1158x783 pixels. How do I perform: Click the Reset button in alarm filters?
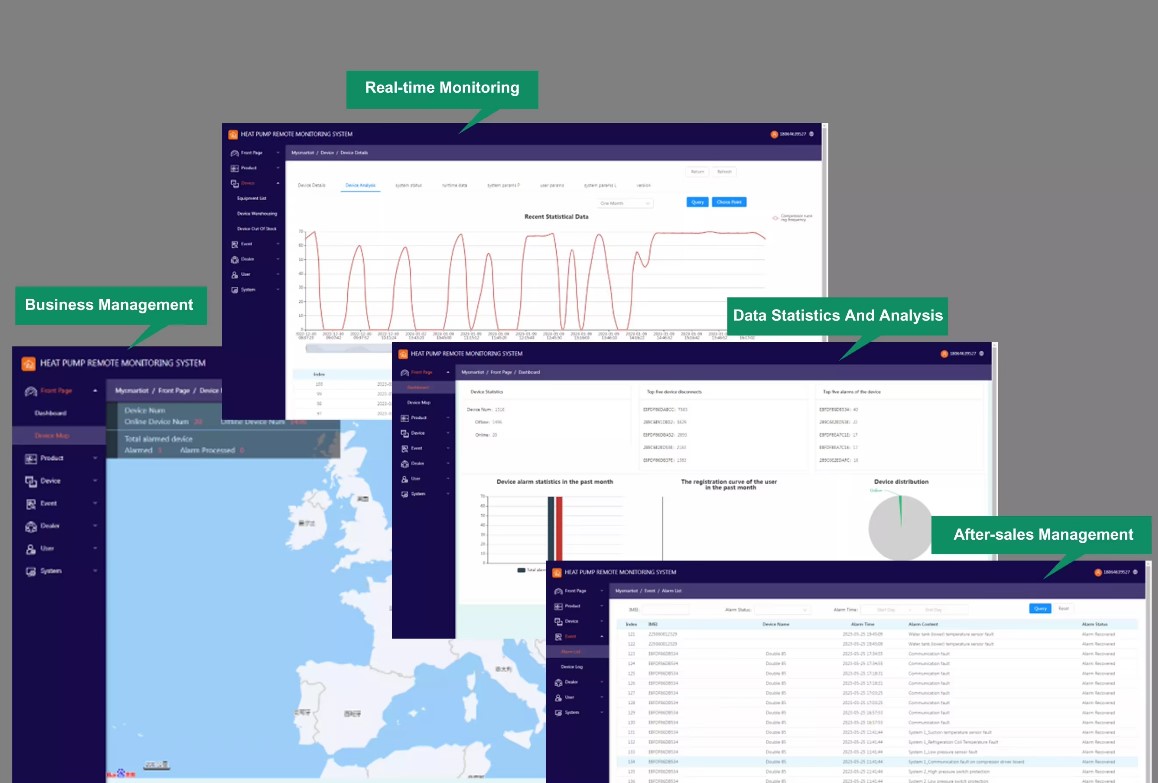[x=1064, y=608]
